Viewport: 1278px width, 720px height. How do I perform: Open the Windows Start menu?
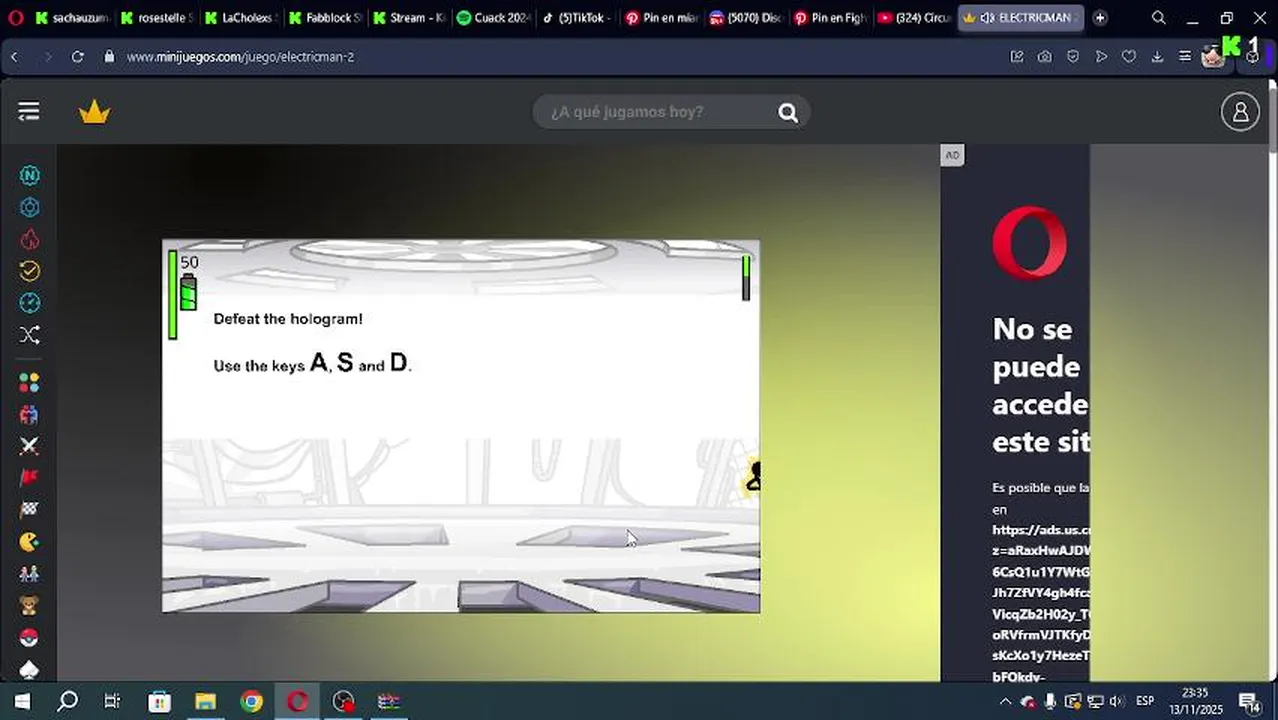(22, 701)
